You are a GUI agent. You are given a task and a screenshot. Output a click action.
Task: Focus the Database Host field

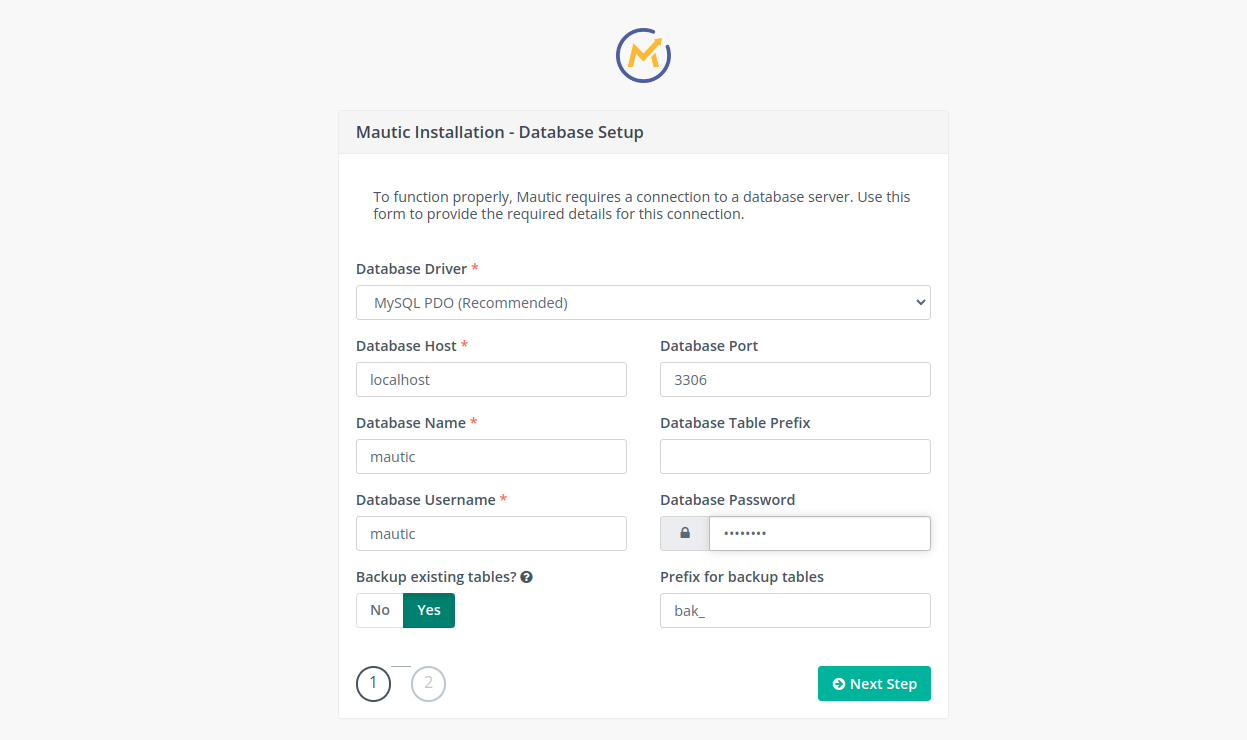[491, 380]
